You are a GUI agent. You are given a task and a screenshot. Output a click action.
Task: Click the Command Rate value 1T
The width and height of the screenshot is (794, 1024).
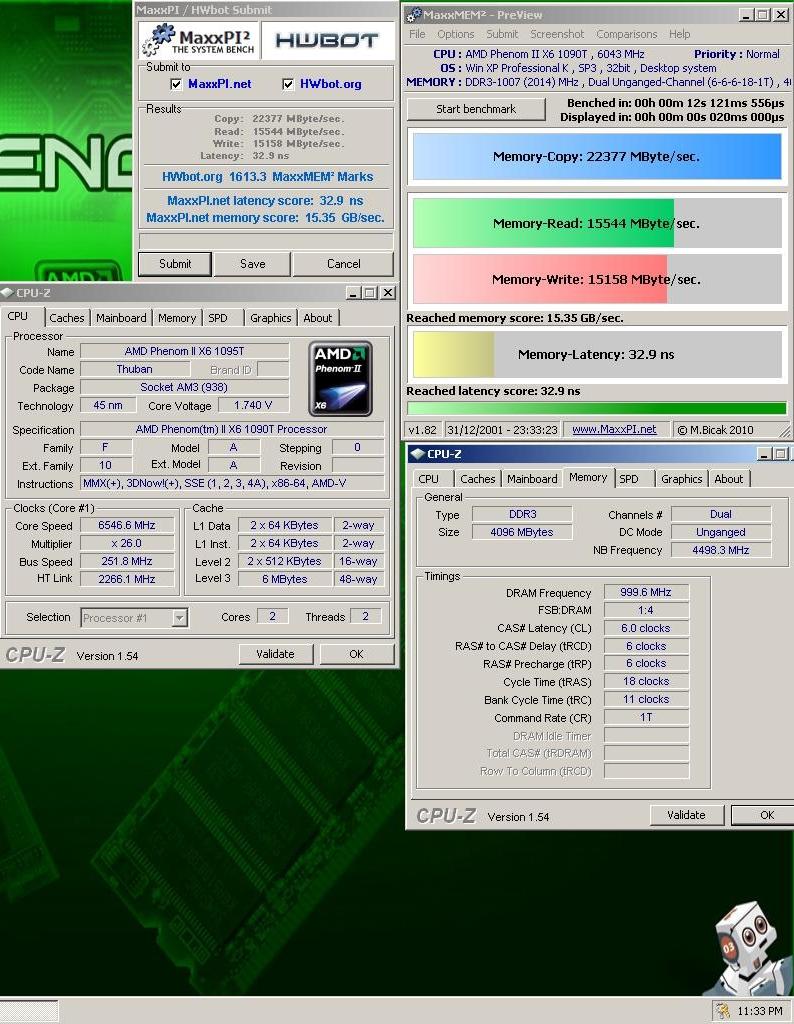[x=646, y=717]
